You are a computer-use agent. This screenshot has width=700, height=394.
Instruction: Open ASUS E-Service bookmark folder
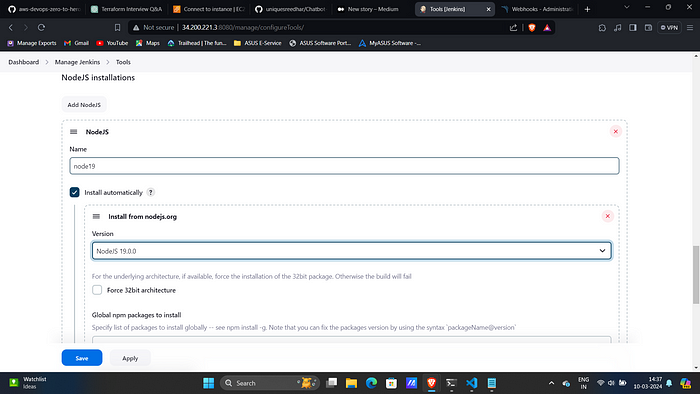[x=258, y=43]
